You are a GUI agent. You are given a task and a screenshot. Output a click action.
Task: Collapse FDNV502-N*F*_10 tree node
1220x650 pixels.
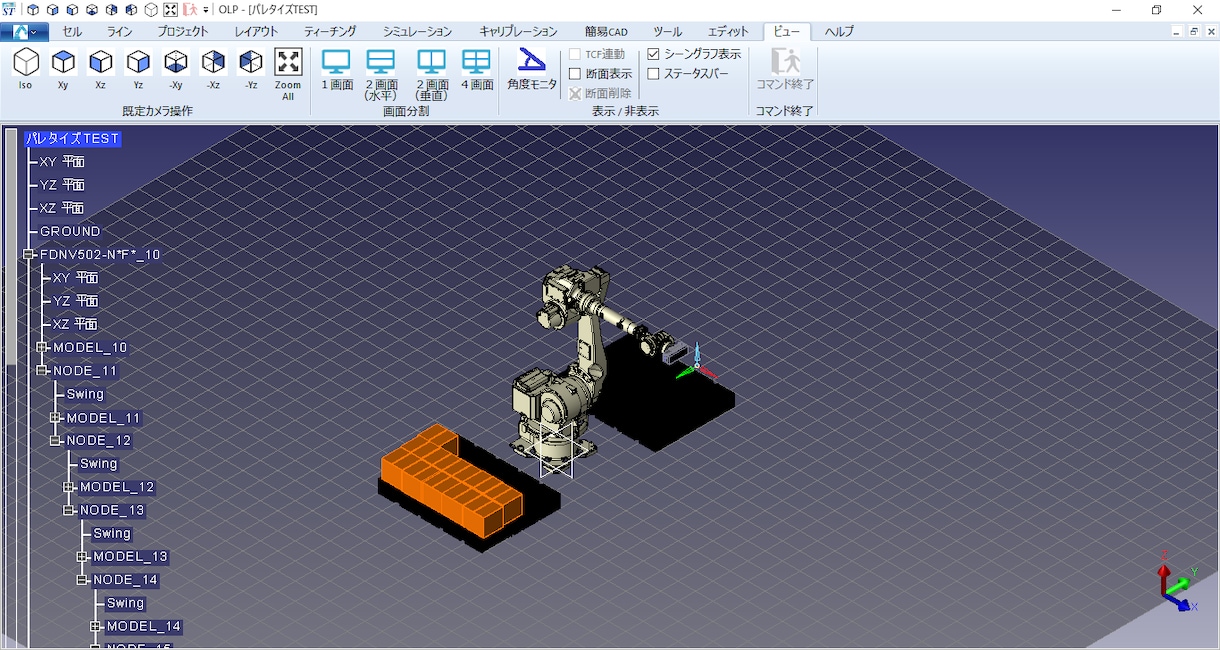pos(29,255)
